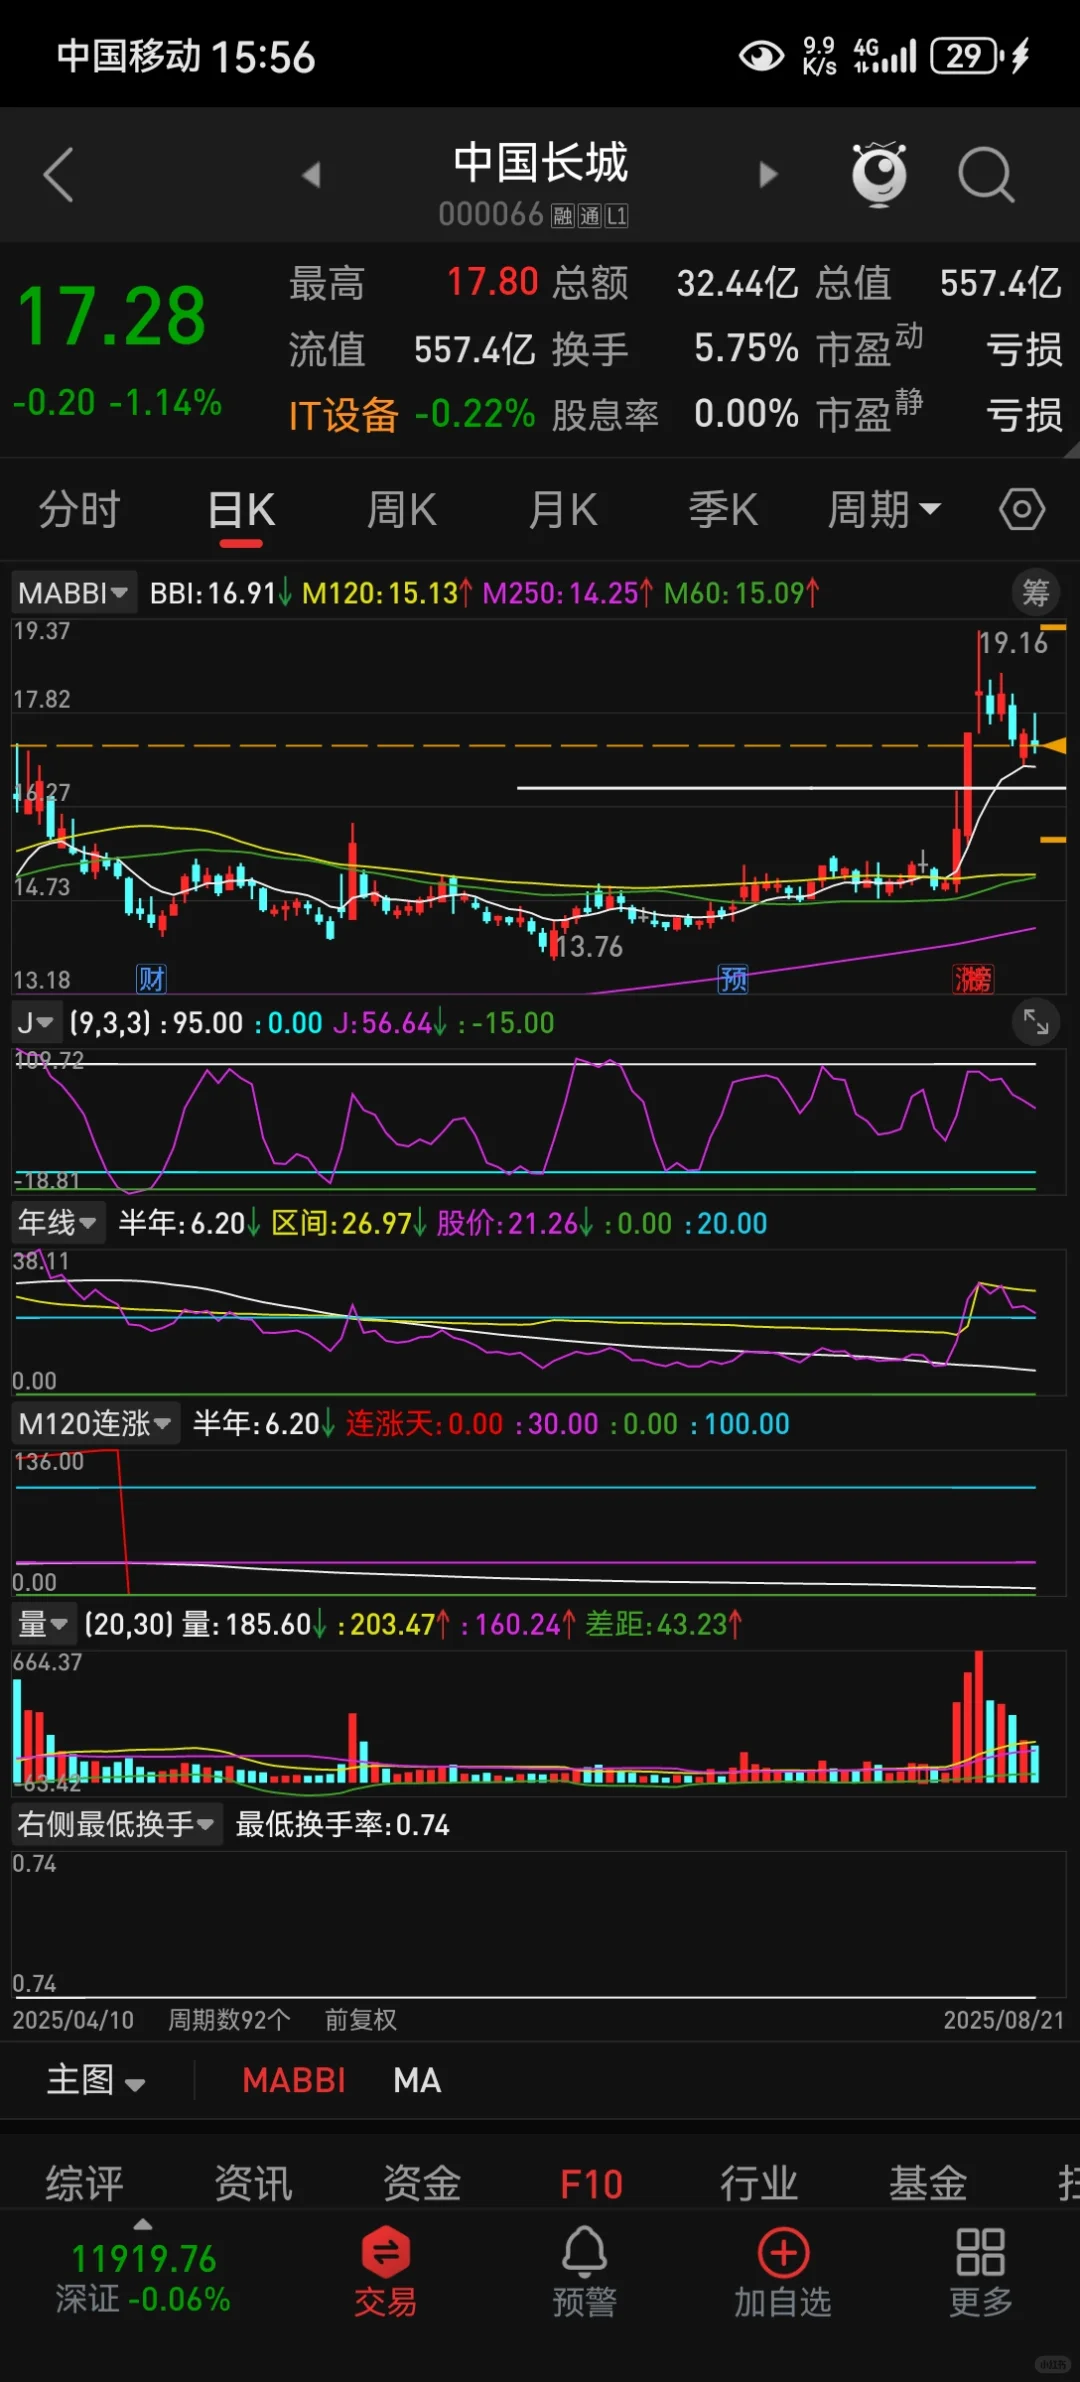Viewport: 1080px width, 2382px height.
Task: Go to next stock with right triangle
Action: coord(768,175)
